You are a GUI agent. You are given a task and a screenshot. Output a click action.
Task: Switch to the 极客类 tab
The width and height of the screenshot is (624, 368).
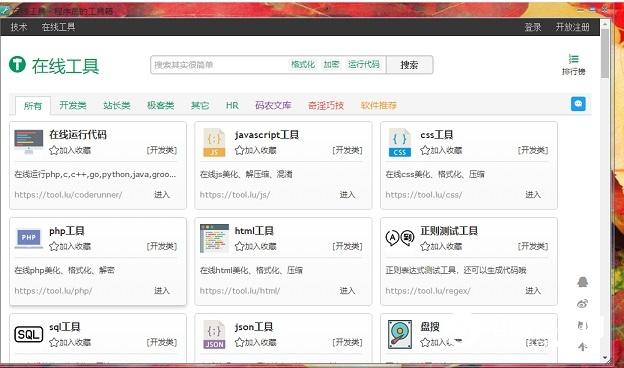point(160,105)
